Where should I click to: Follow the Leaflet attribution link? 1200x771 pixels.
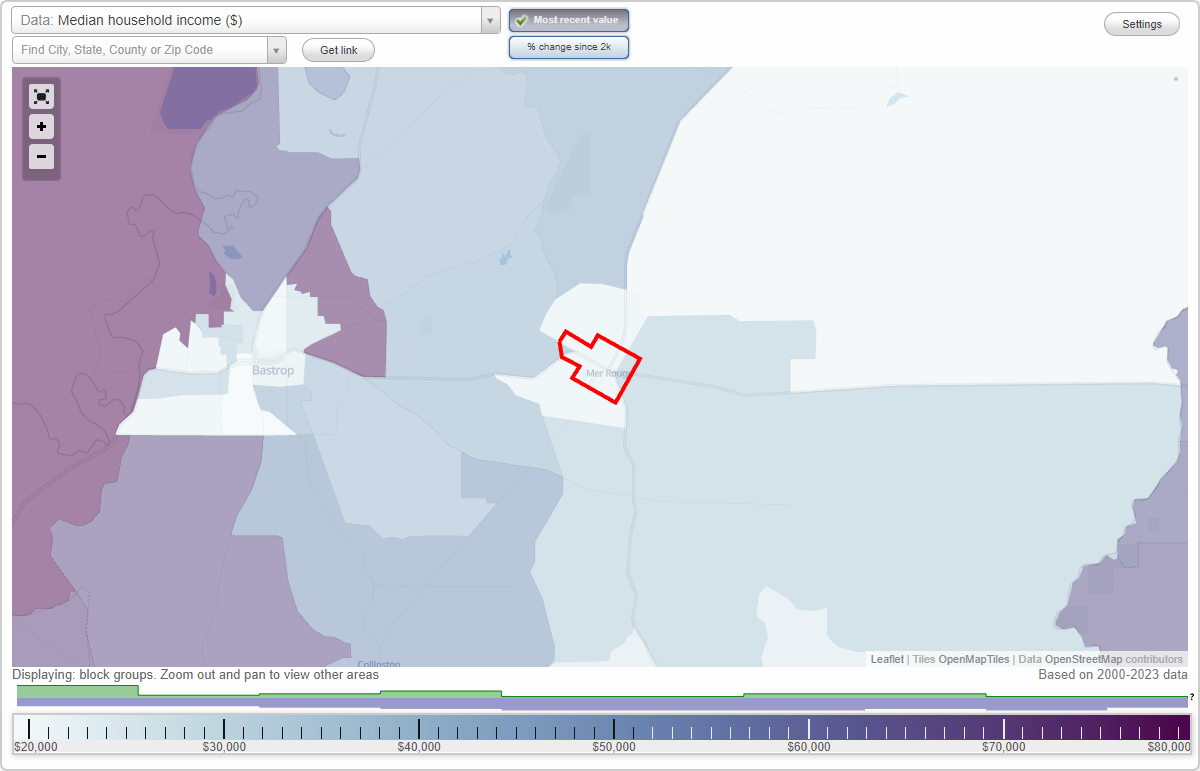click(x=887, y=659)
